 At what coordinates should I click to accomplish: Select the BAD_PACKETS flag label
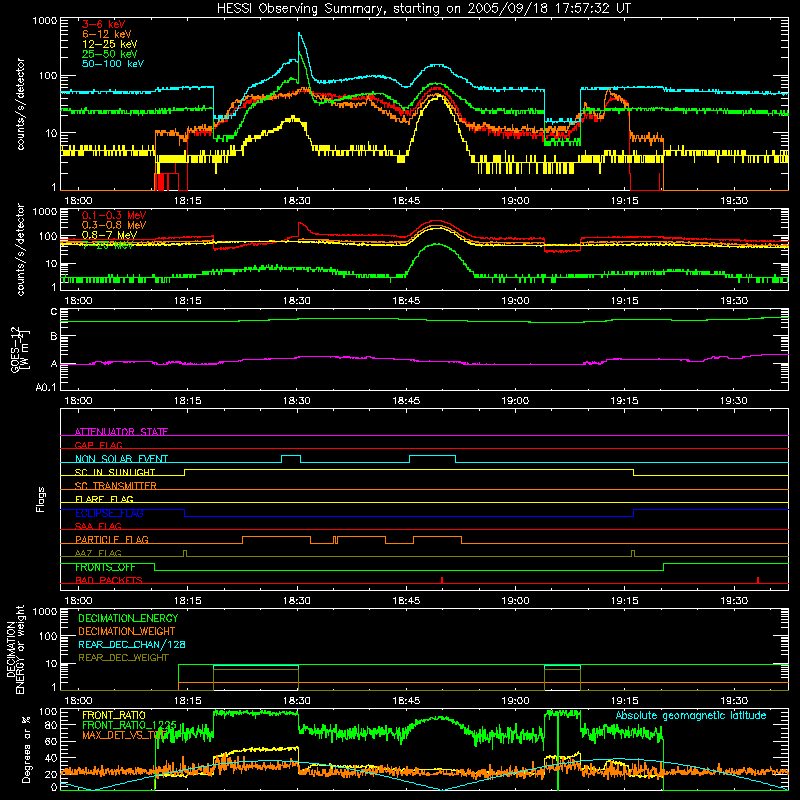coord(109,580)
